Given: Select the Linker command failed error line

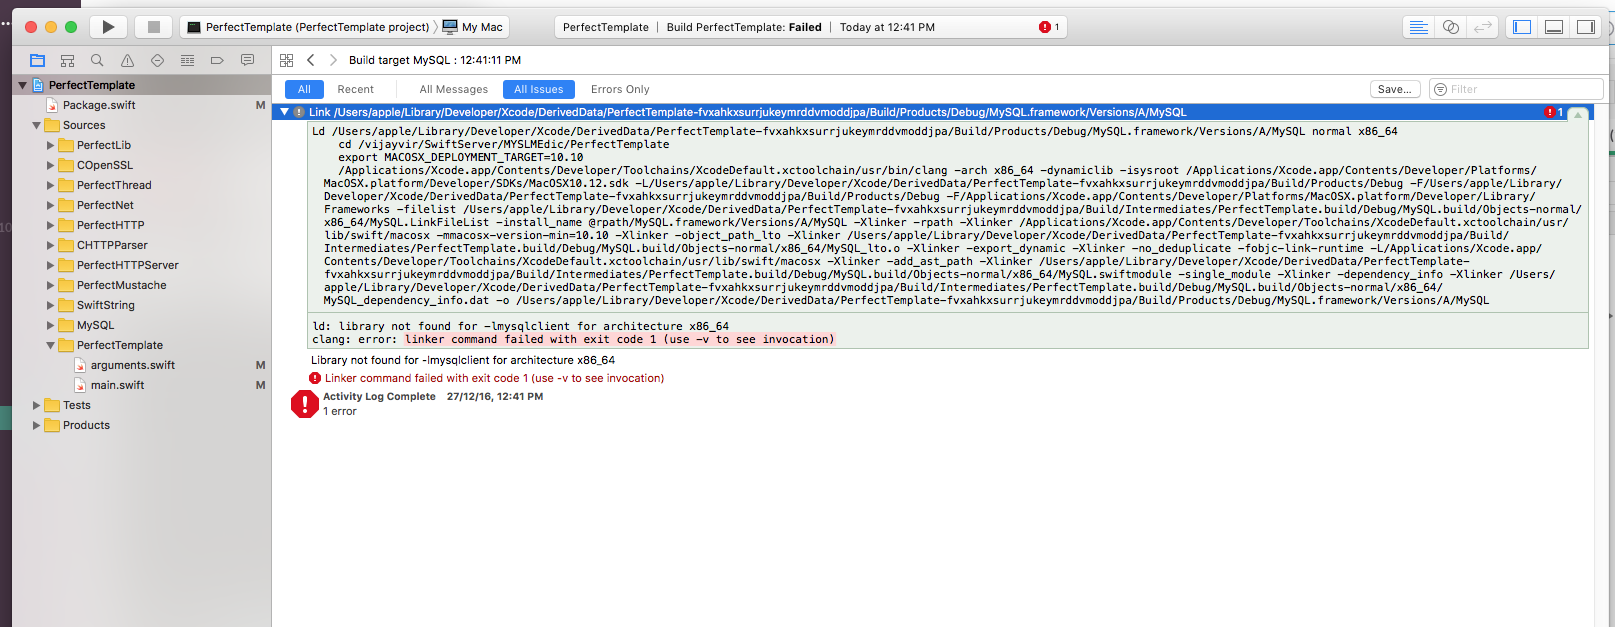Looking at the screenshot, I should 494,378.
